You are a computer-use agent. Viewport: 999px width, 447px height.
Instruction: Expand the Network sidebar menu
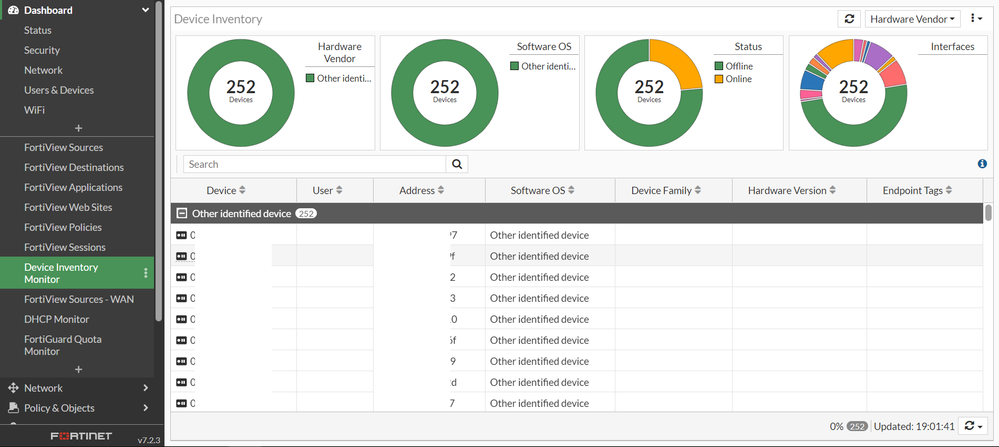[77, 388]
